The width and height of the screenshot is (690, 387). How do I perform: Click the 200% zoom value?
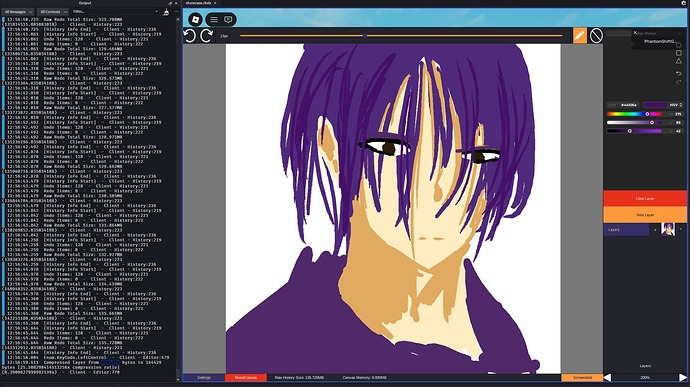[645, 378]
